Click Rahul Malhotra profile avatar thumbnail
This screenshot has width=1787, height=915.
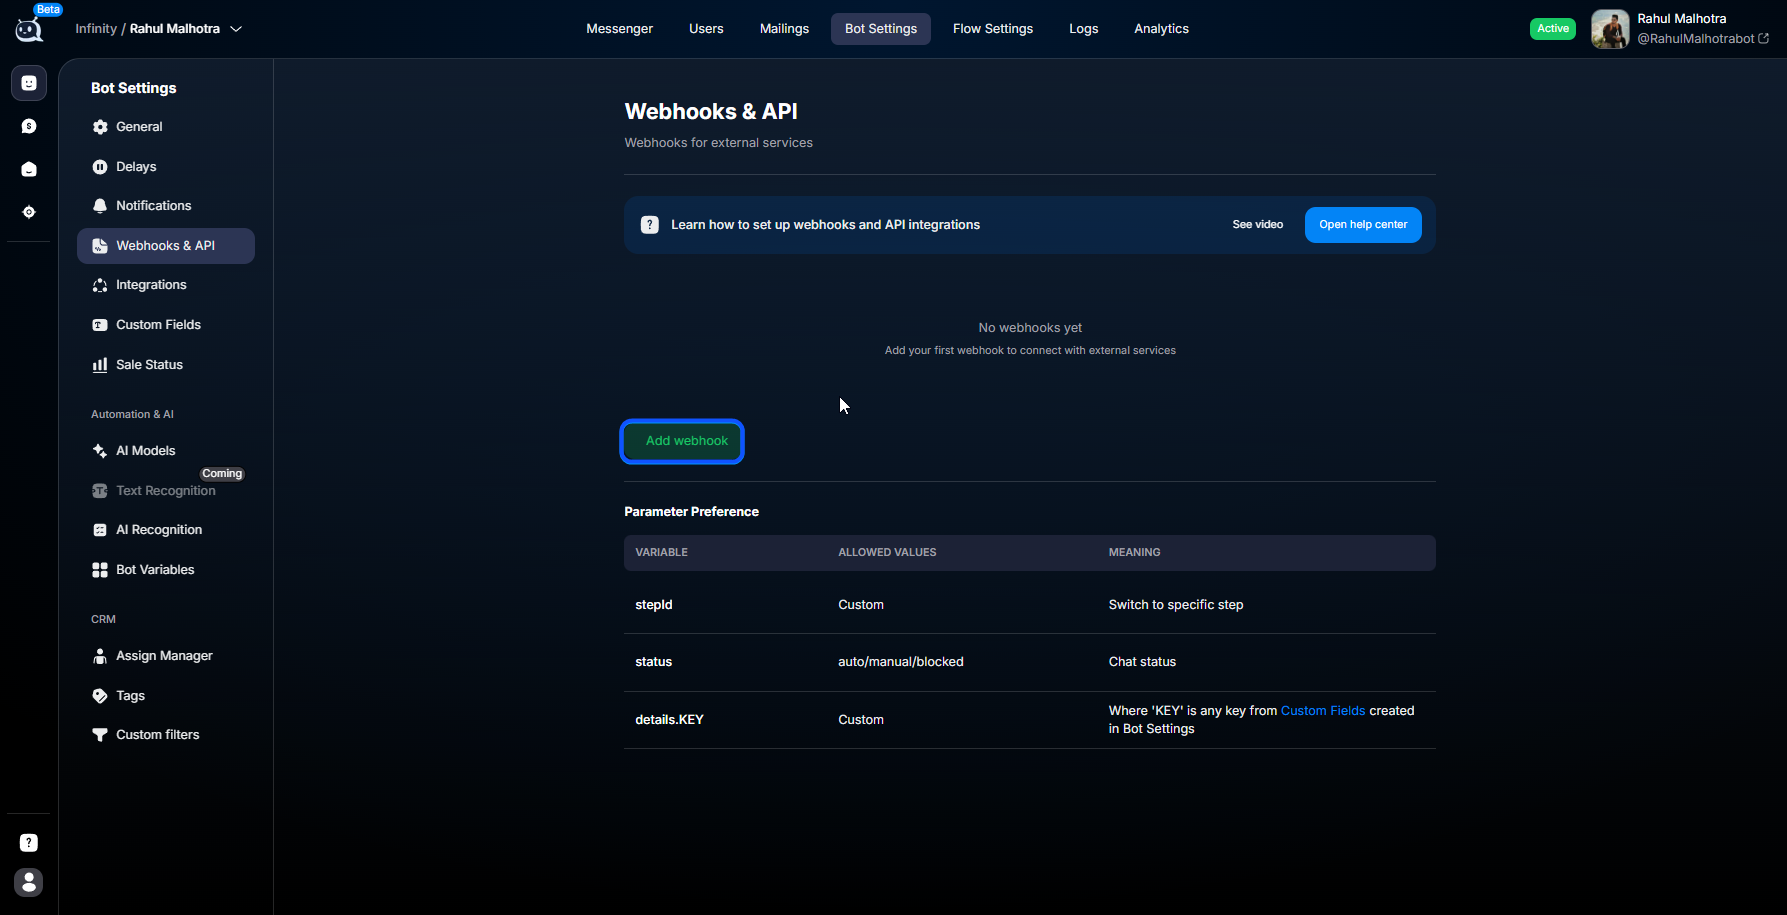click(x=1610, y=29)
